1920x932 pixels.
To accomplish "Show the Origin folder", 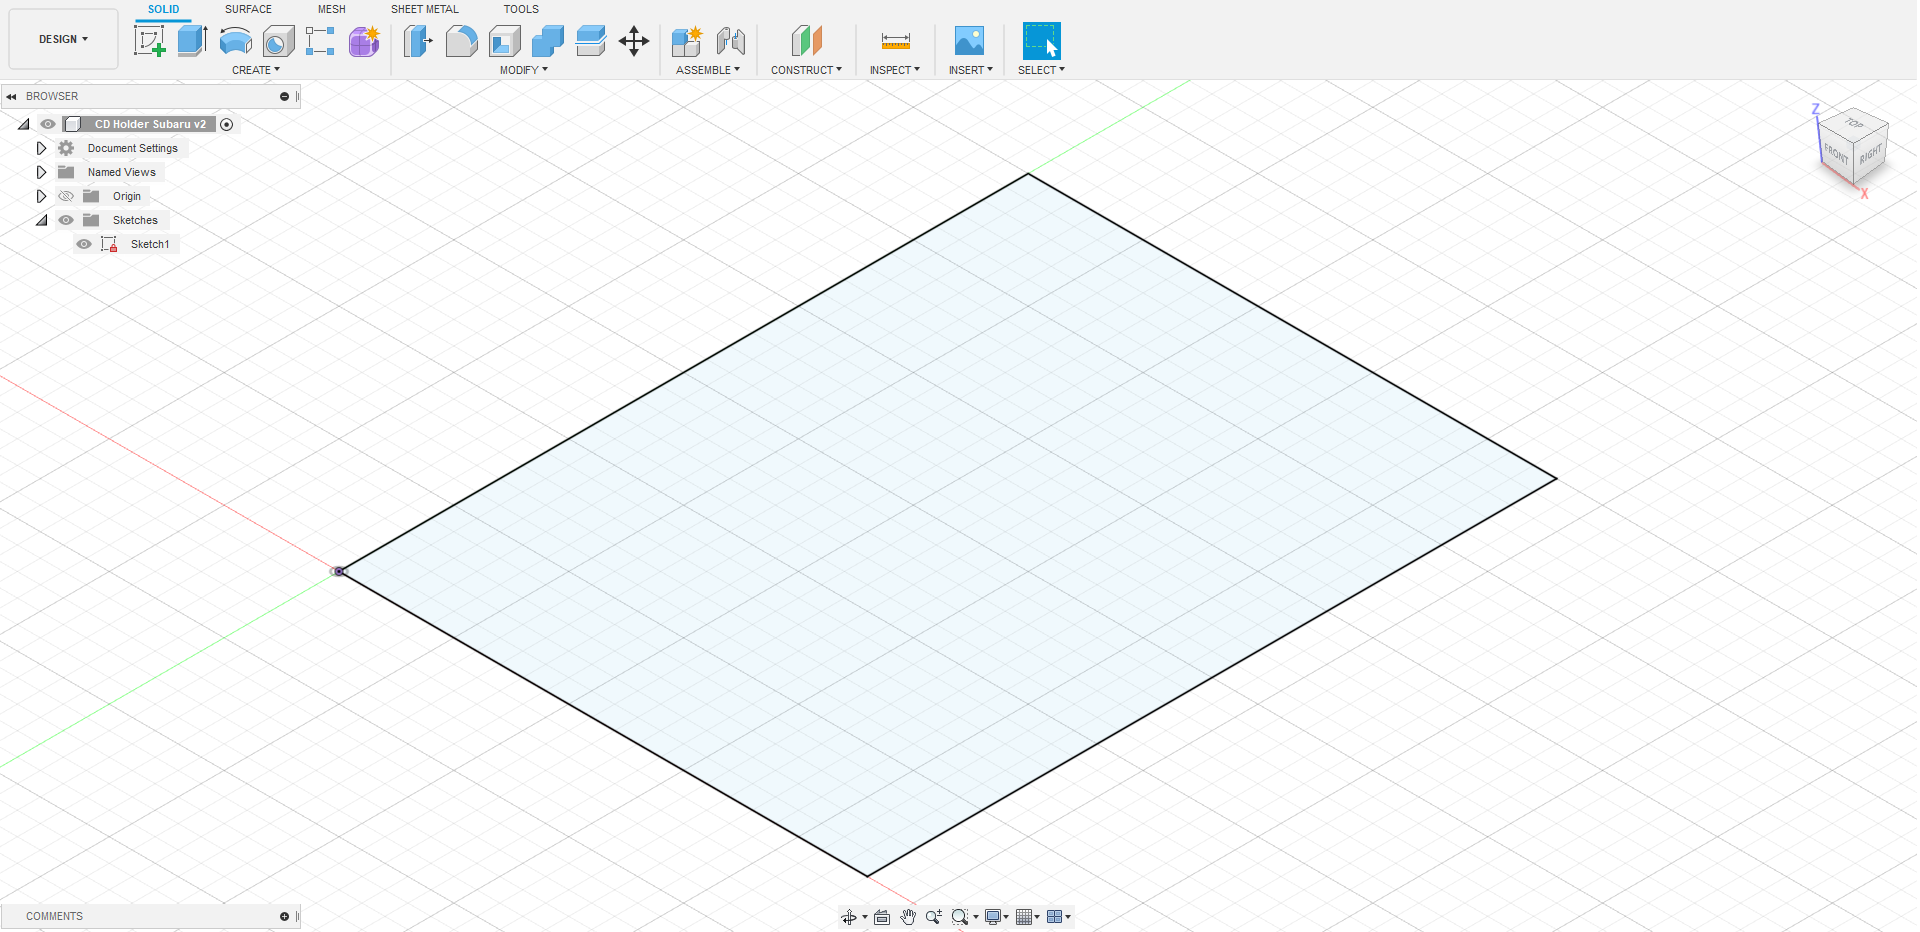I will pos(66,196).
